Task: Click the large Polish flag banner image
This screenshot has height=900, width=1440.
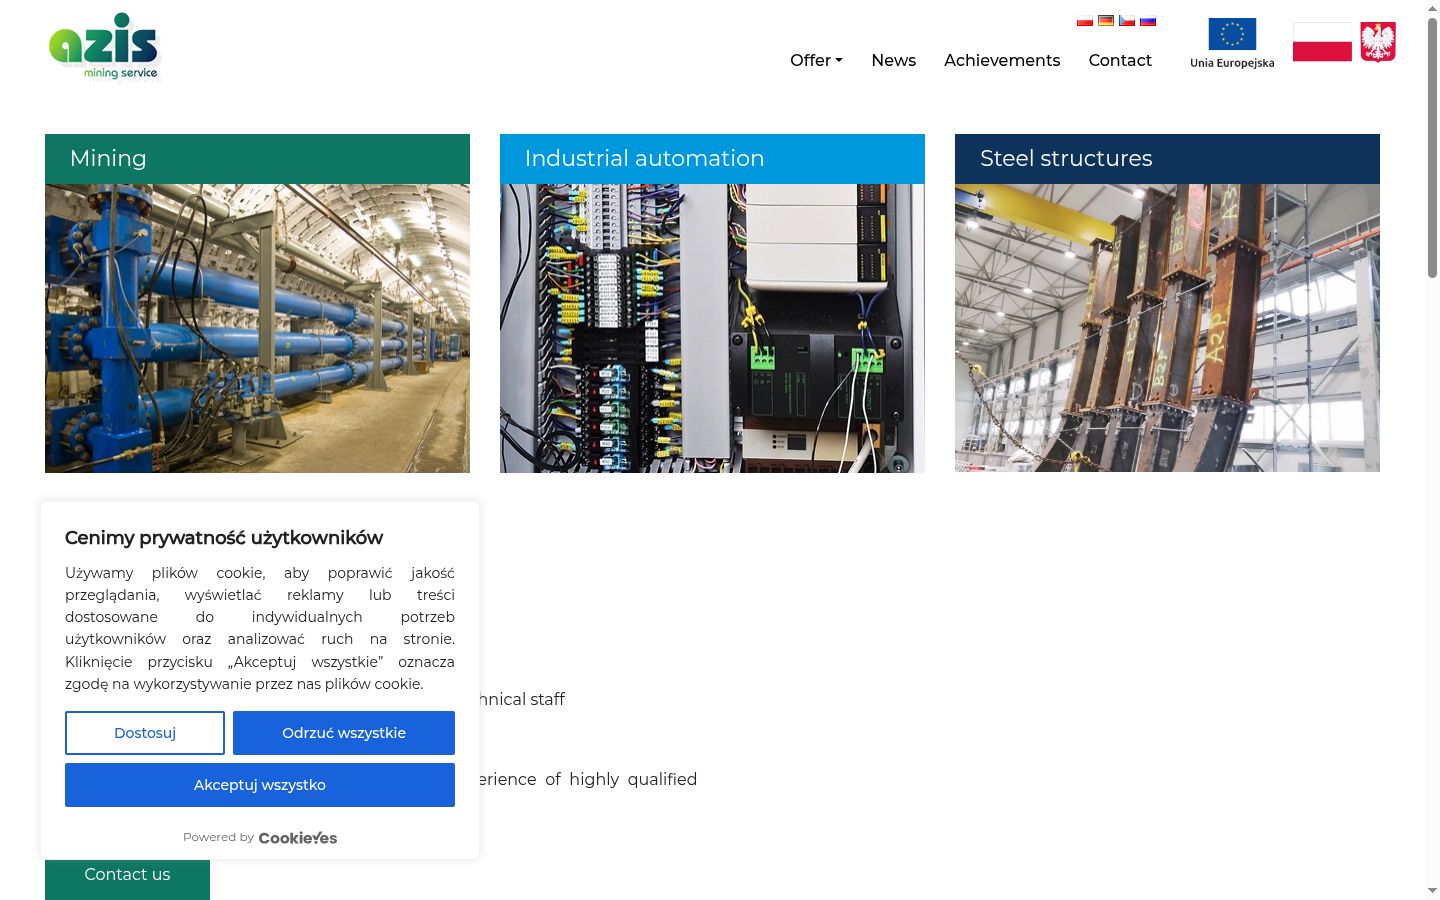Action: coord(1322,42)
